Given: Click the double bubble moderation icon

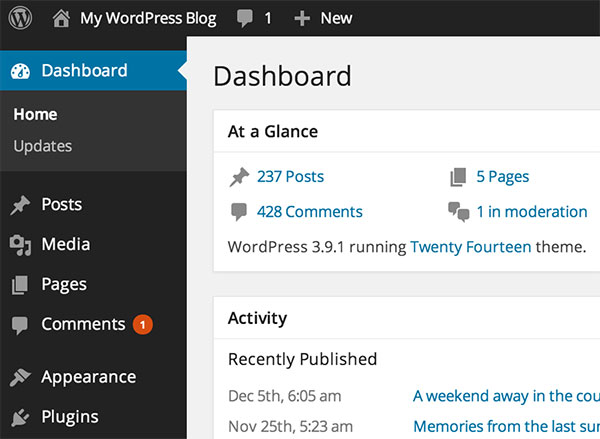Looking at the screenshot, I should 458,212.
